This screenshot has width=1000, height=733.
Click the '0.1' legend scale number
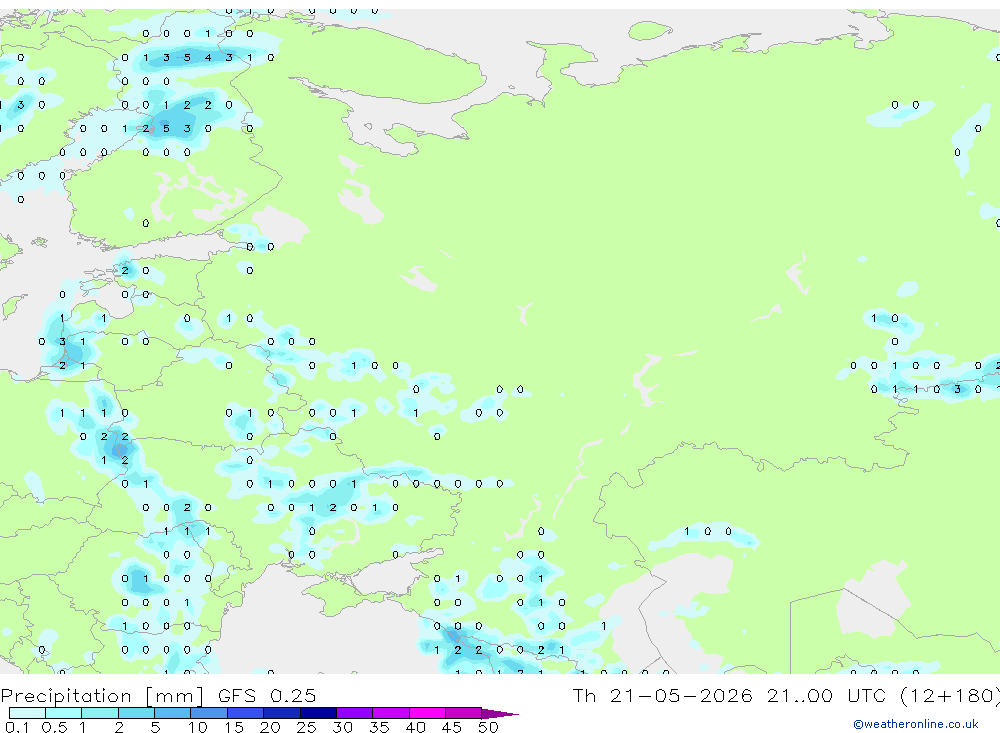point(17,727)
